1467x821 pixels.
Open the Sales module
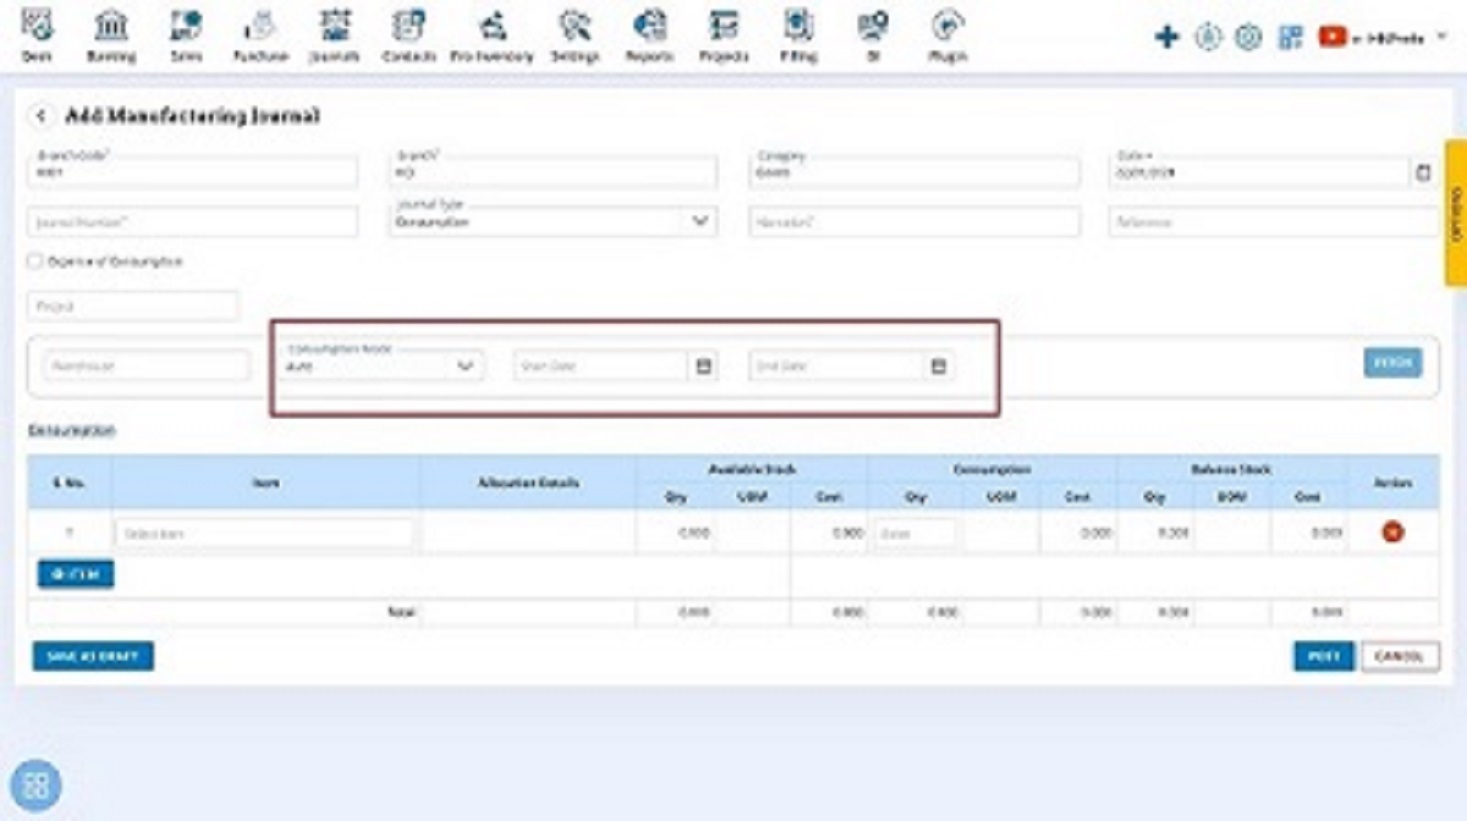click(186, 35)
